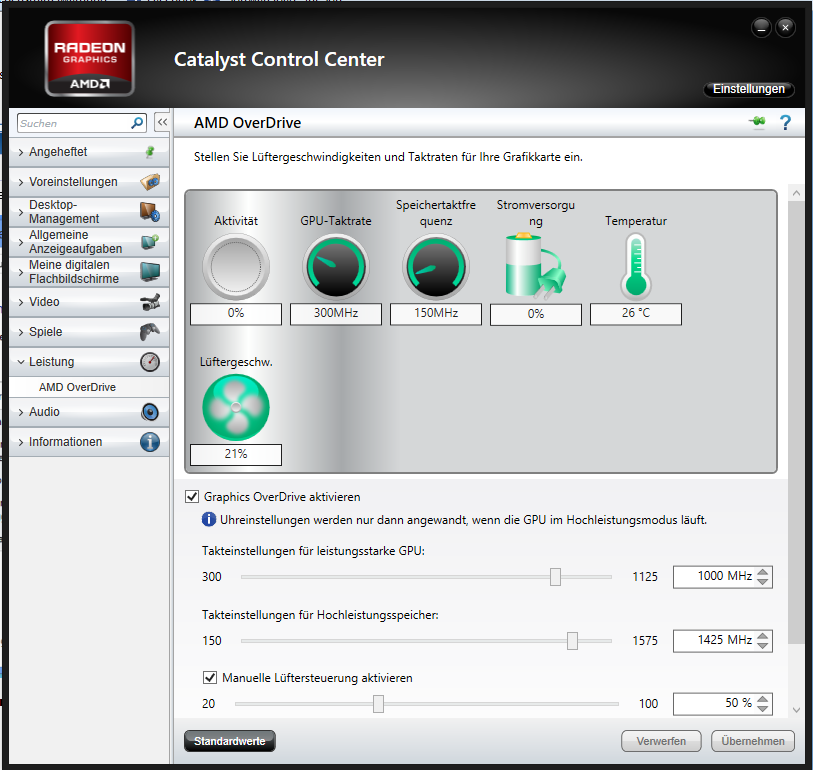
Task: Click the Standardwerte button
Action: pyautogui.click(x=230, y=741)
